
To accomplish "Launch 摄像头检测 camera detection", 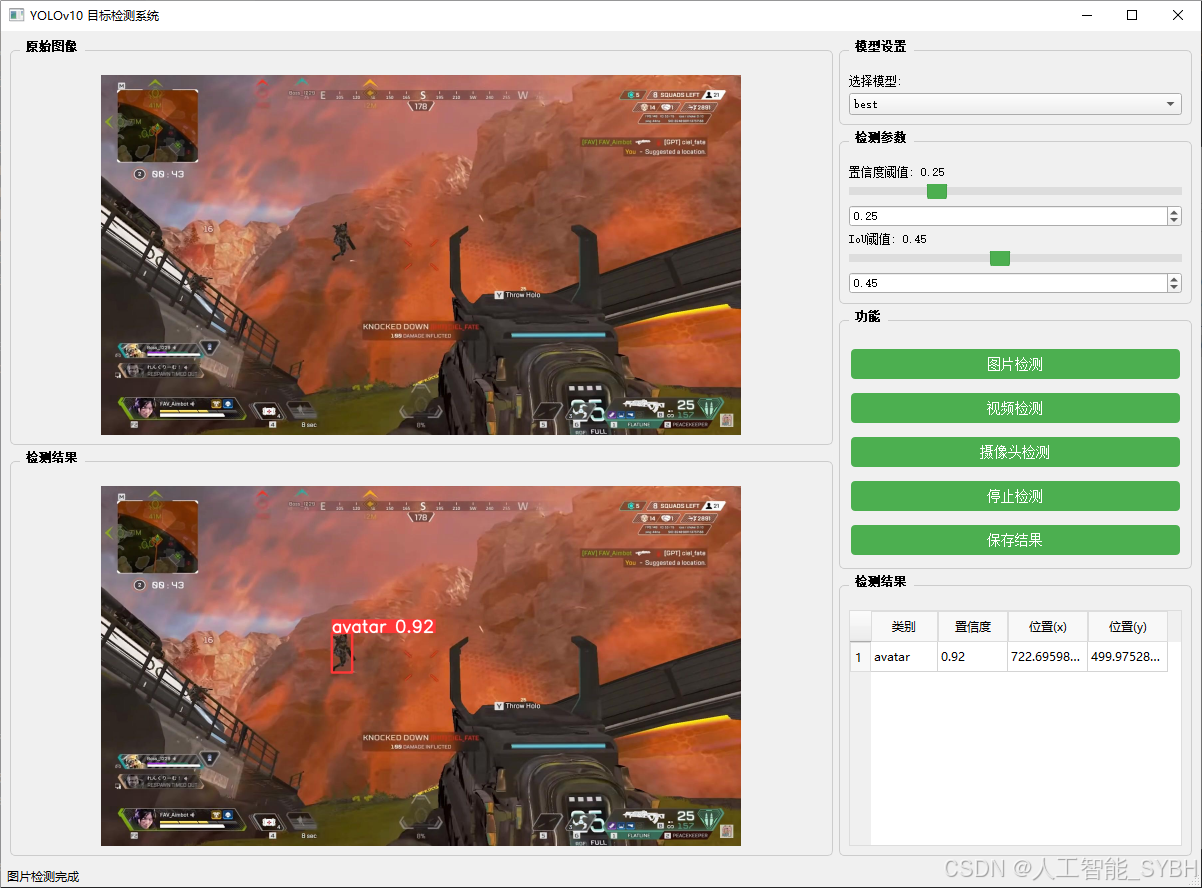I will click(x=1015, y=452).
